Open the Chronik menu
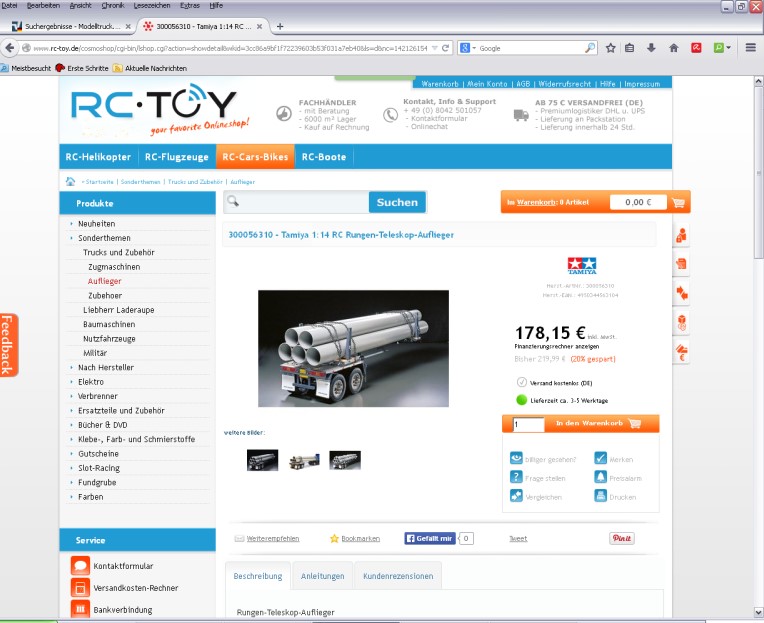The height and width of the screenshot is (623, 764). coord(113,5)
